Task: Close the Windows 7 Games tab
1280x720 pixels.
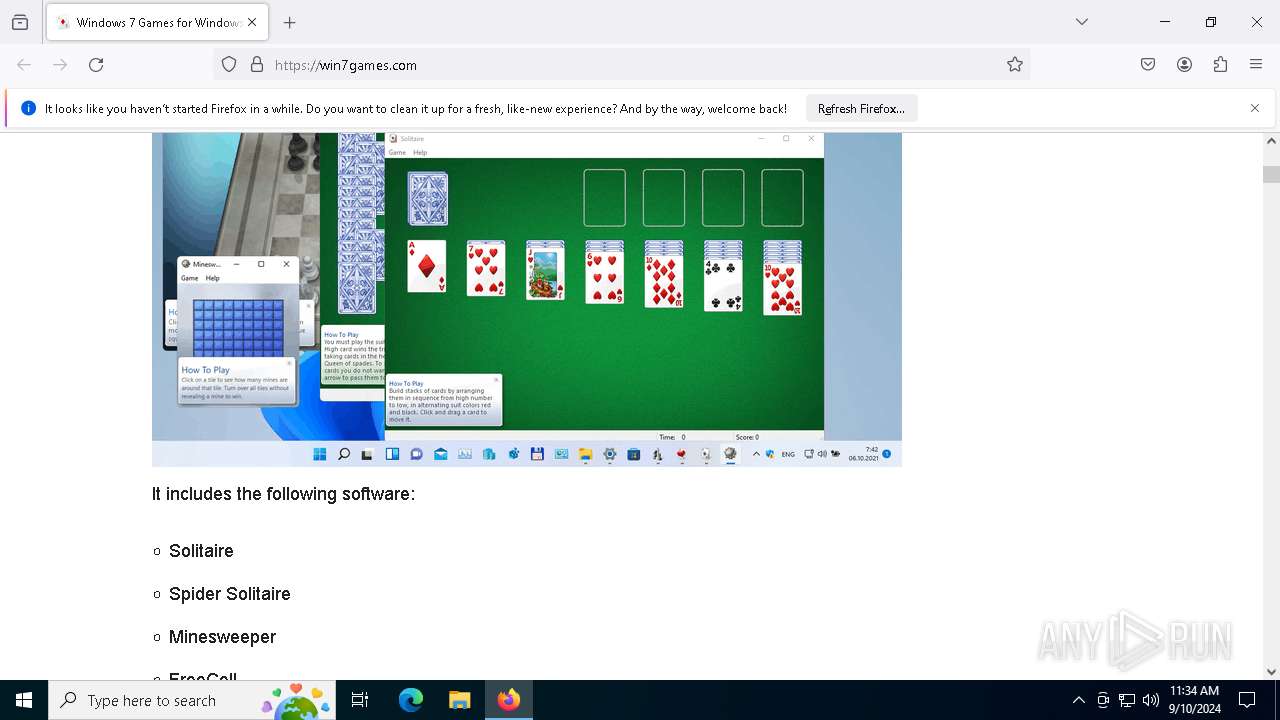Action: tap(252, 22)
